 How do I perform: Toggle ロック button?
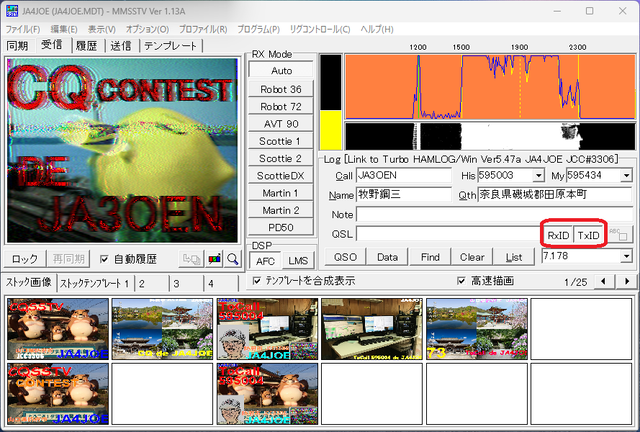coord(25,259)
